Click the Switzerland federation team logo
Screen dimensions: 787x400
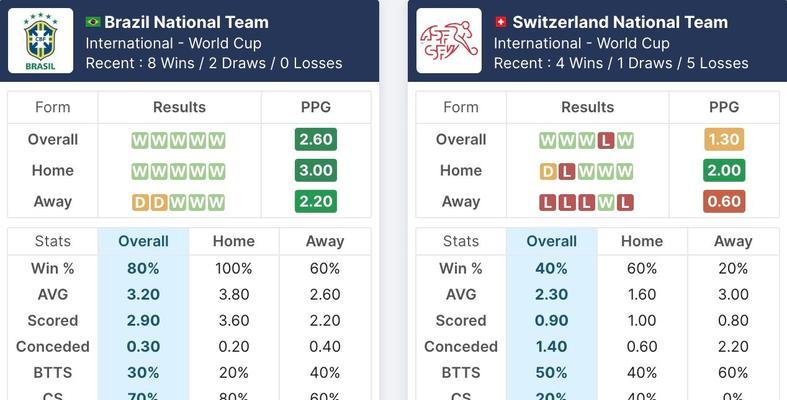tap(449, 41)
